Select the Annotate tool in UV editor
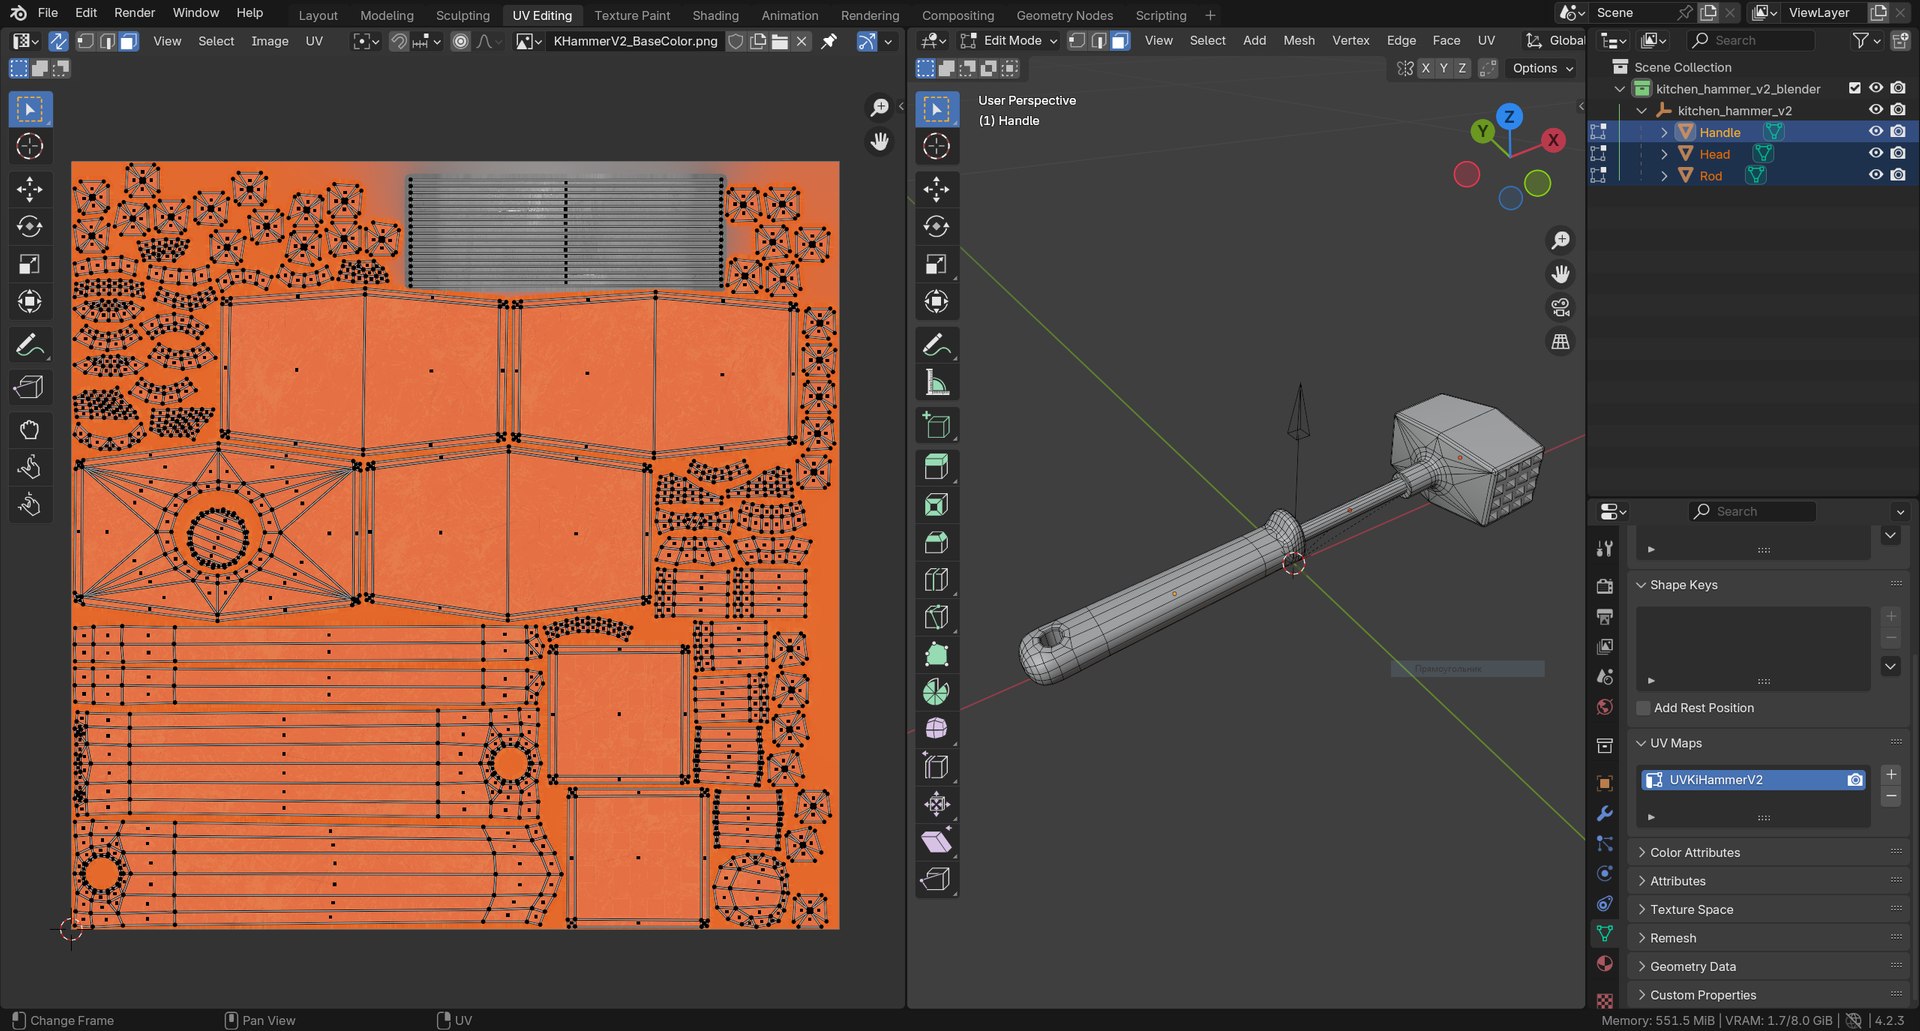Viewport: 1920px width, 1031px height. [x=30, y=346]
